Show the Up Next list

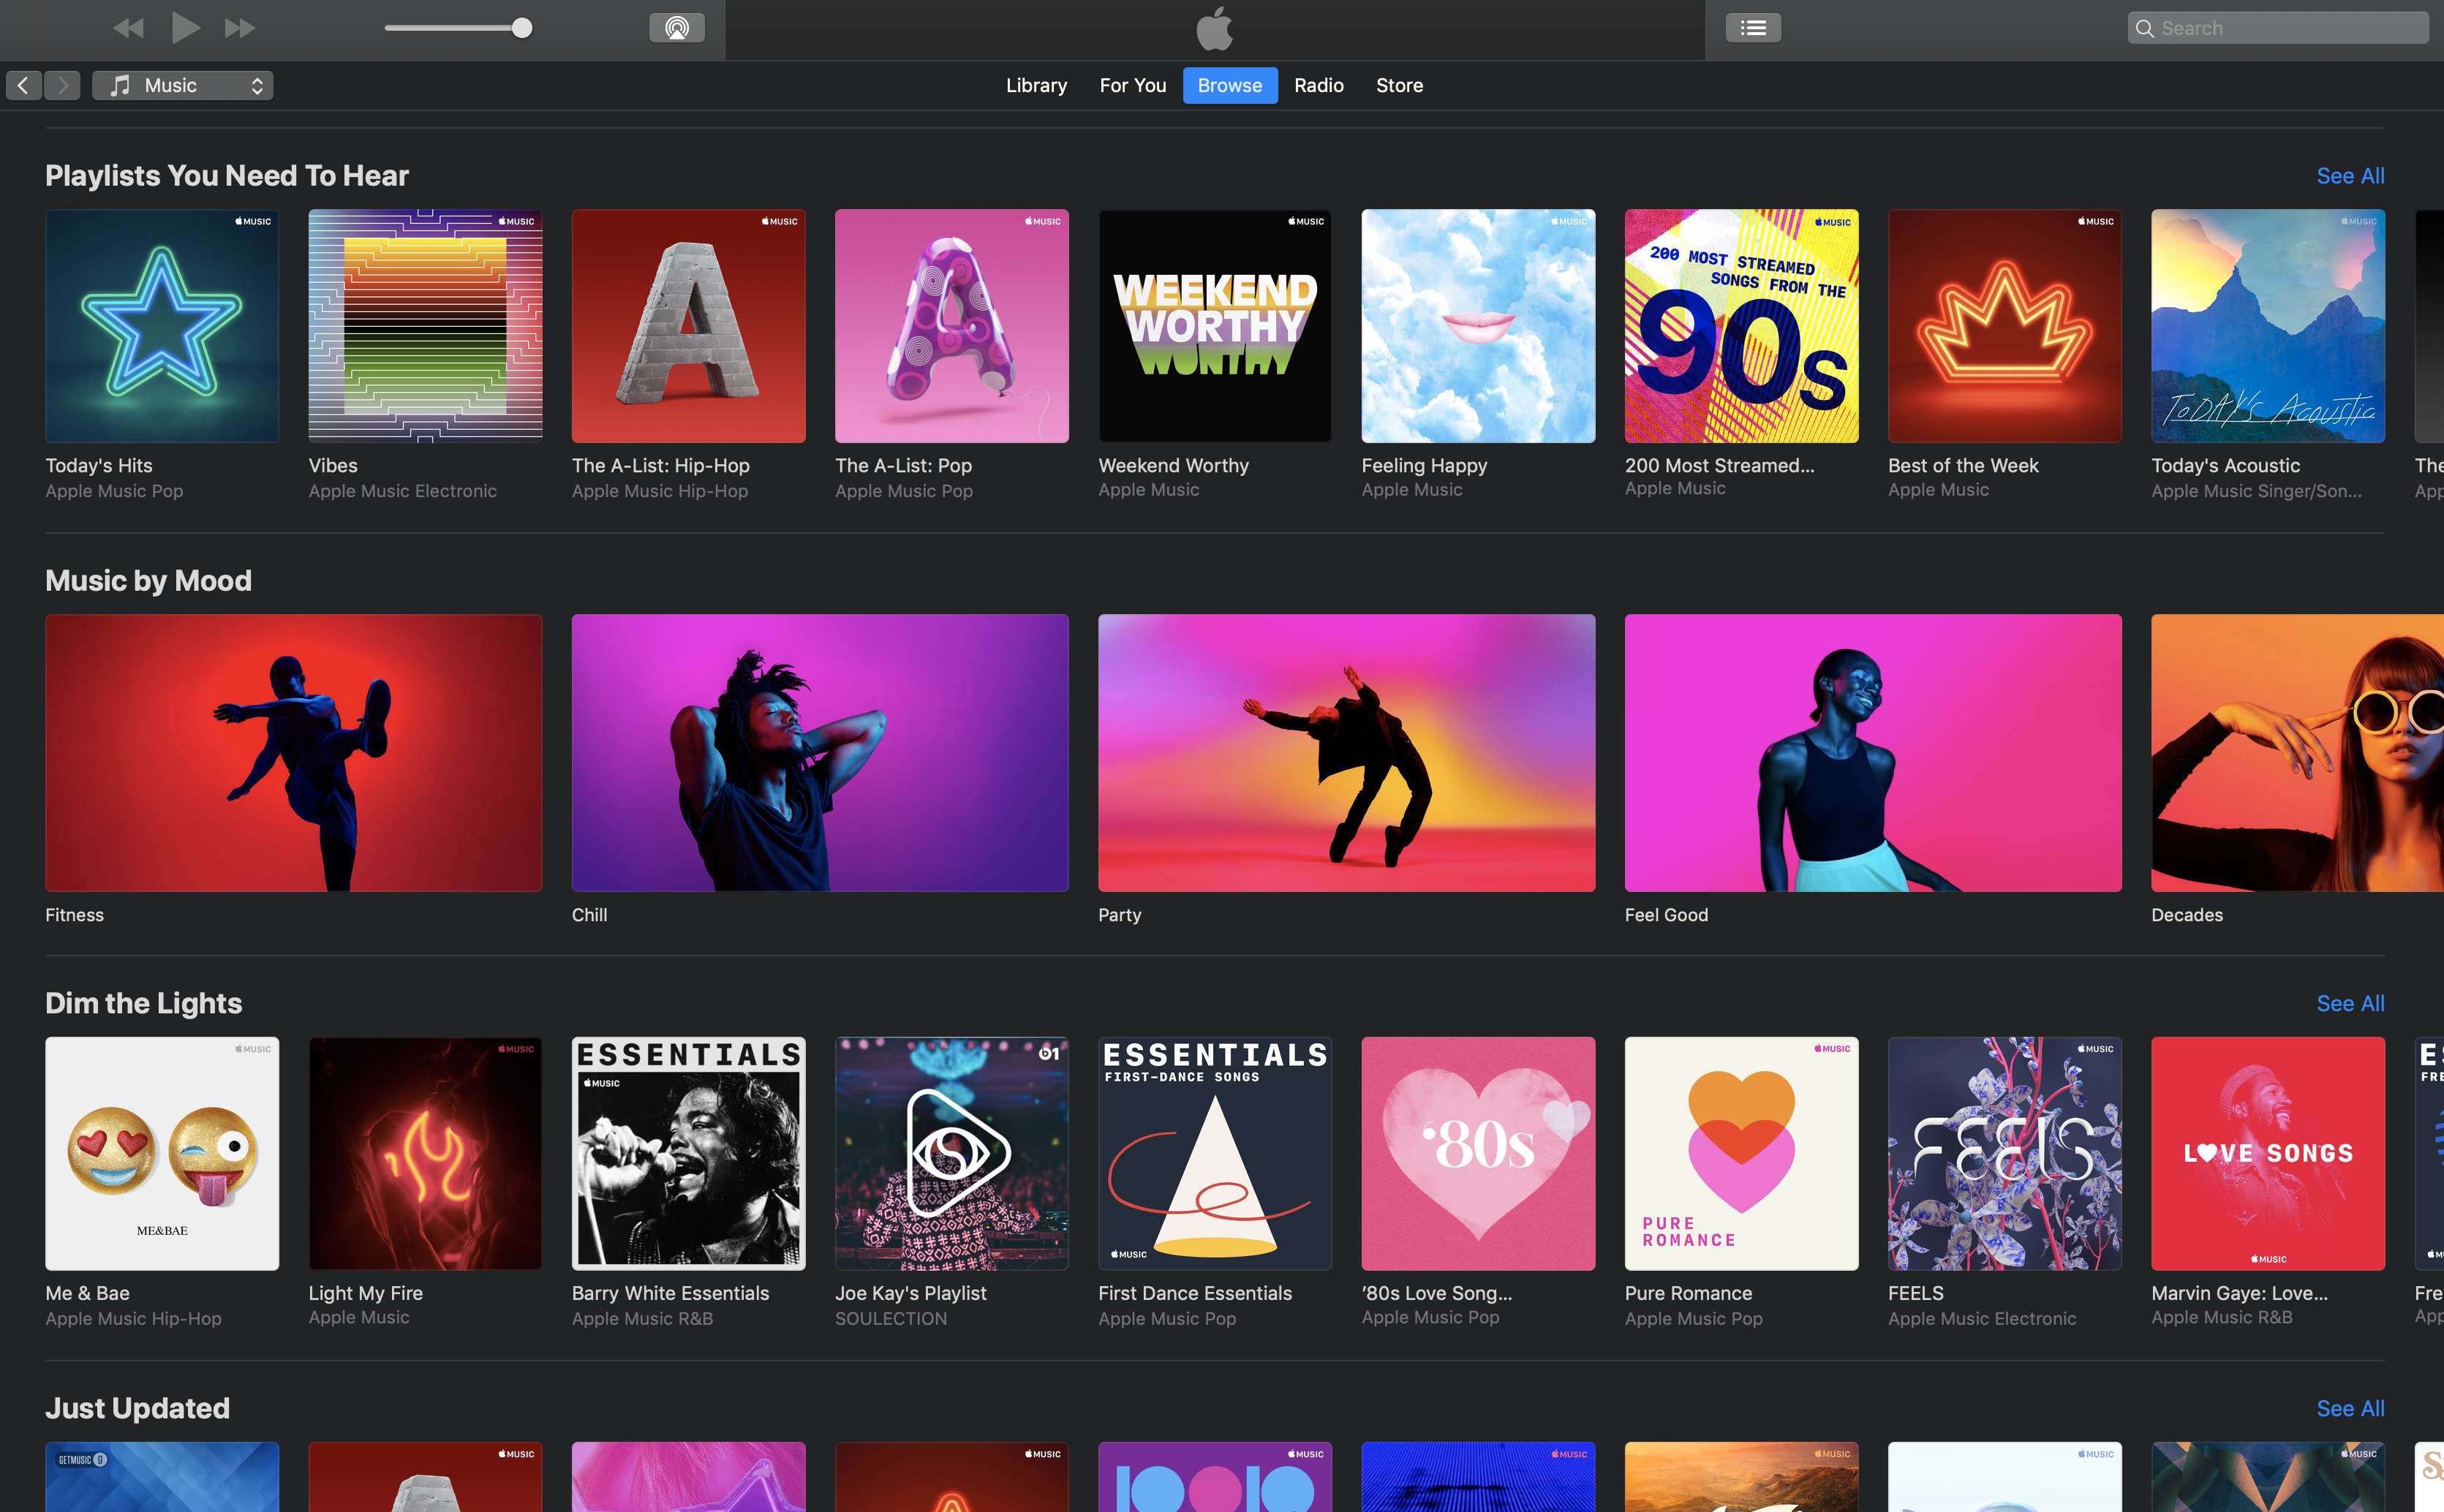1752,28
